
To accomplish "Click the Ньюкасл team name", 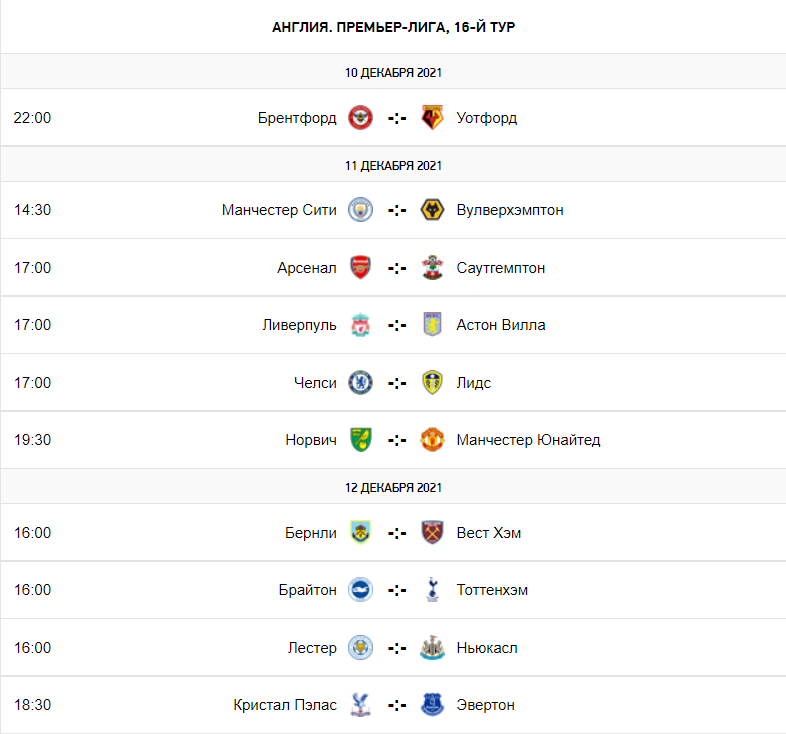I will coord(487,648).
